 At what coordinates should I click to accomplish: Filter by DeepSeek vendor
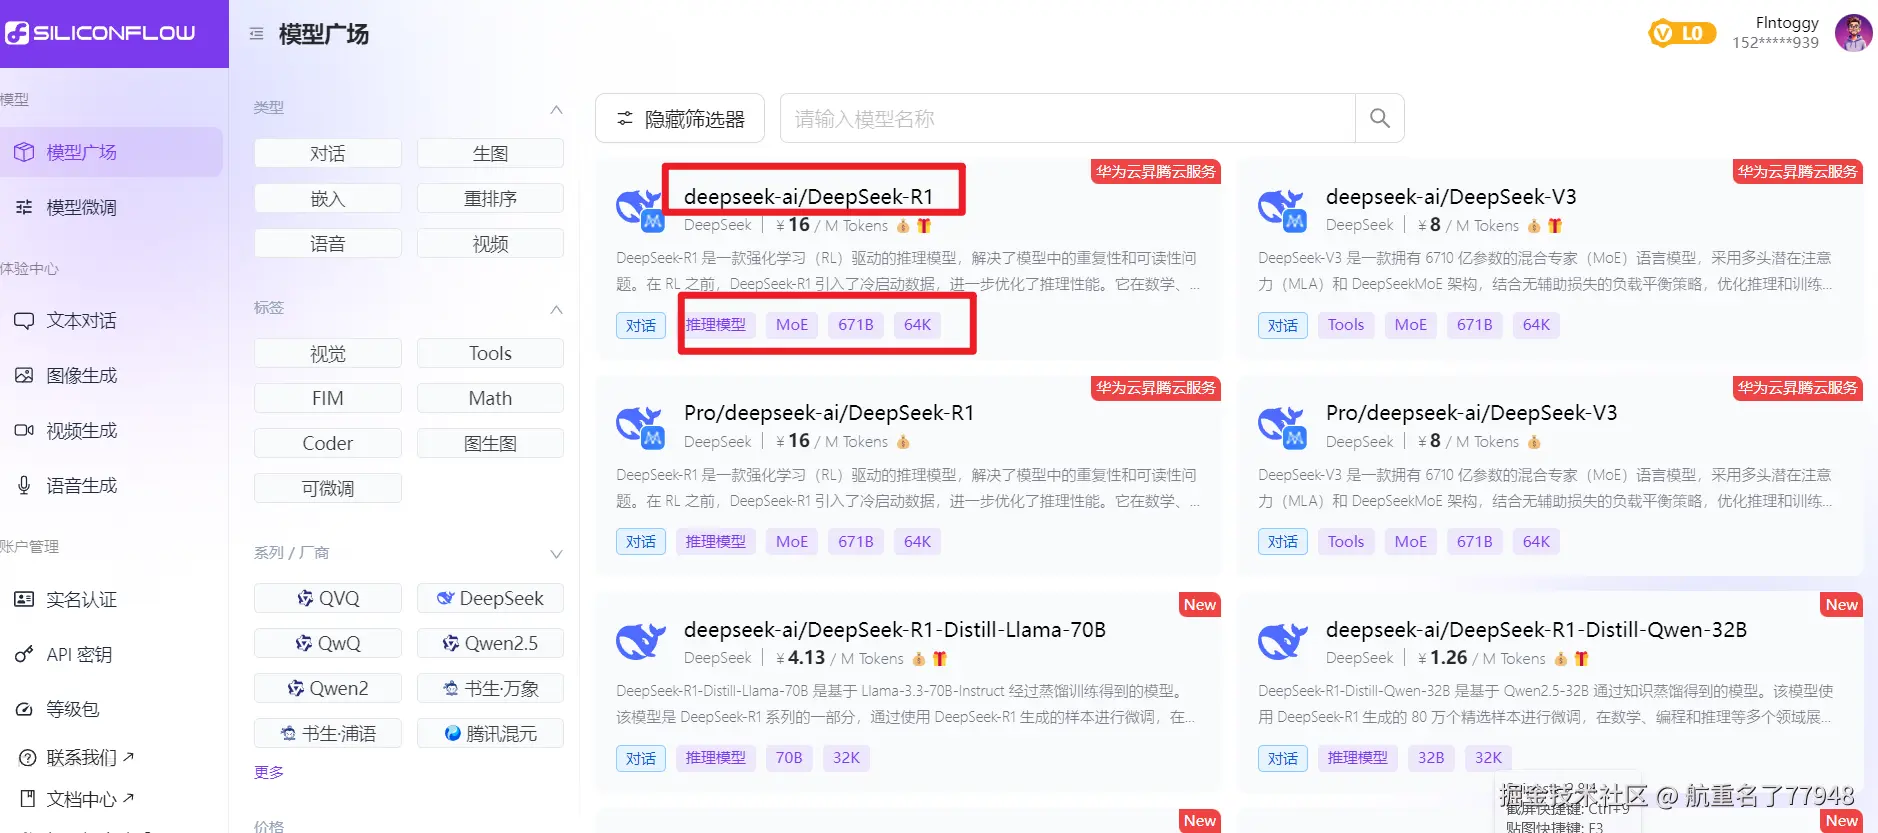[x=490, y=599]
